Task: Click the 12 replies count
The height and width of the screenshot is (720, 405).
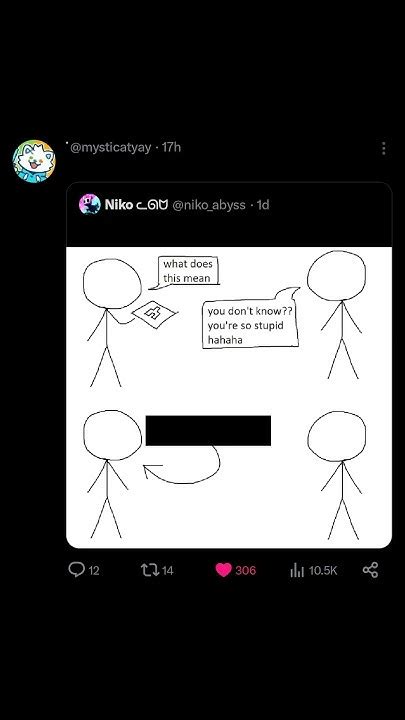Action: pos(94,571)
